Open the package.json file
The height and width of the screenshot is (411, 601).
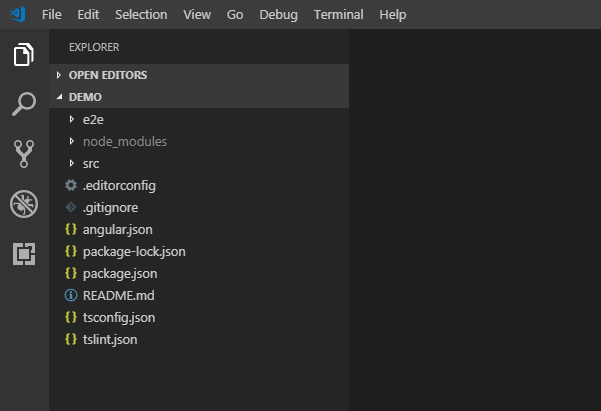pos(120,273)
